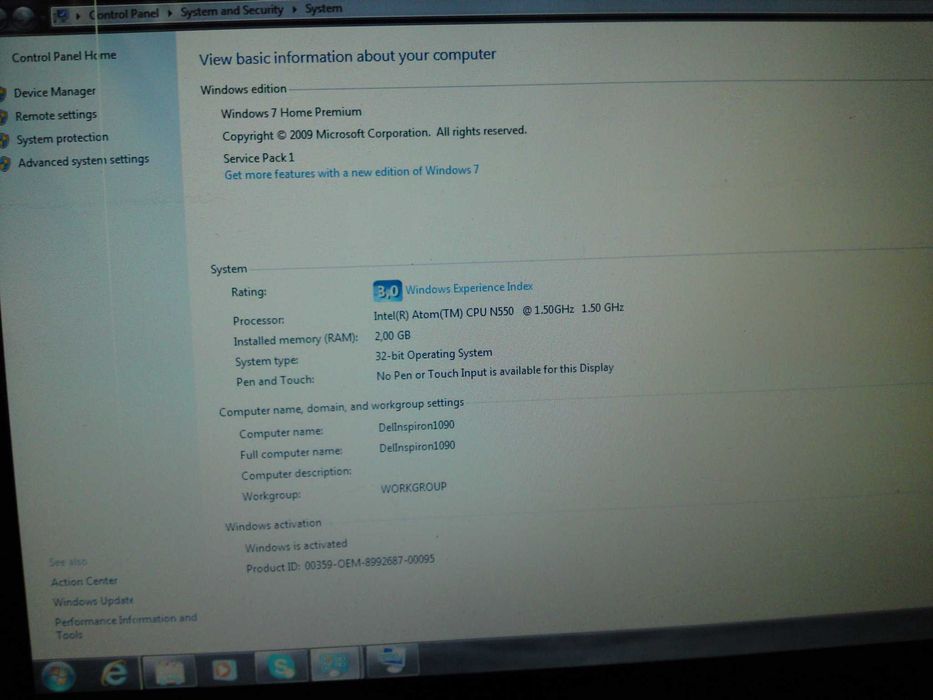Click Windows is activated text
The image size is (933, 700).
296,546
